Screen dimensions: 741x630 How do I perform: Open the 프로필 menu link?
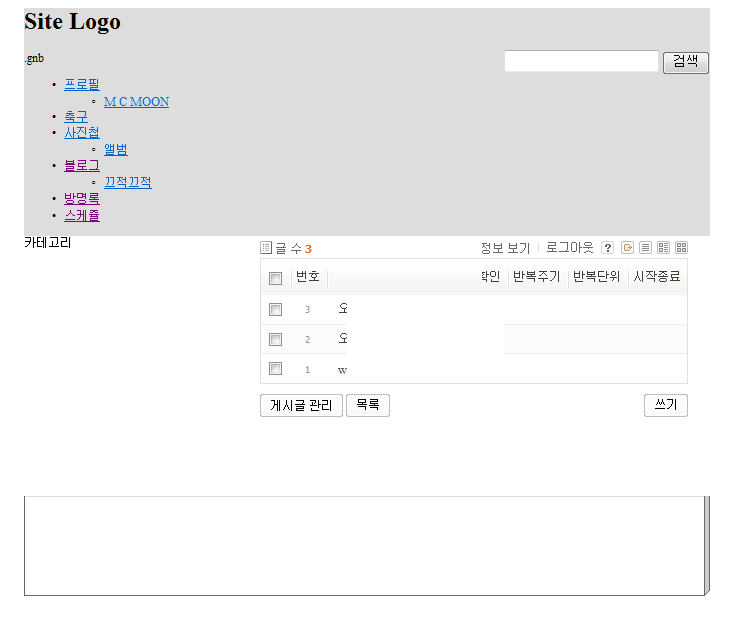[82, 85]
